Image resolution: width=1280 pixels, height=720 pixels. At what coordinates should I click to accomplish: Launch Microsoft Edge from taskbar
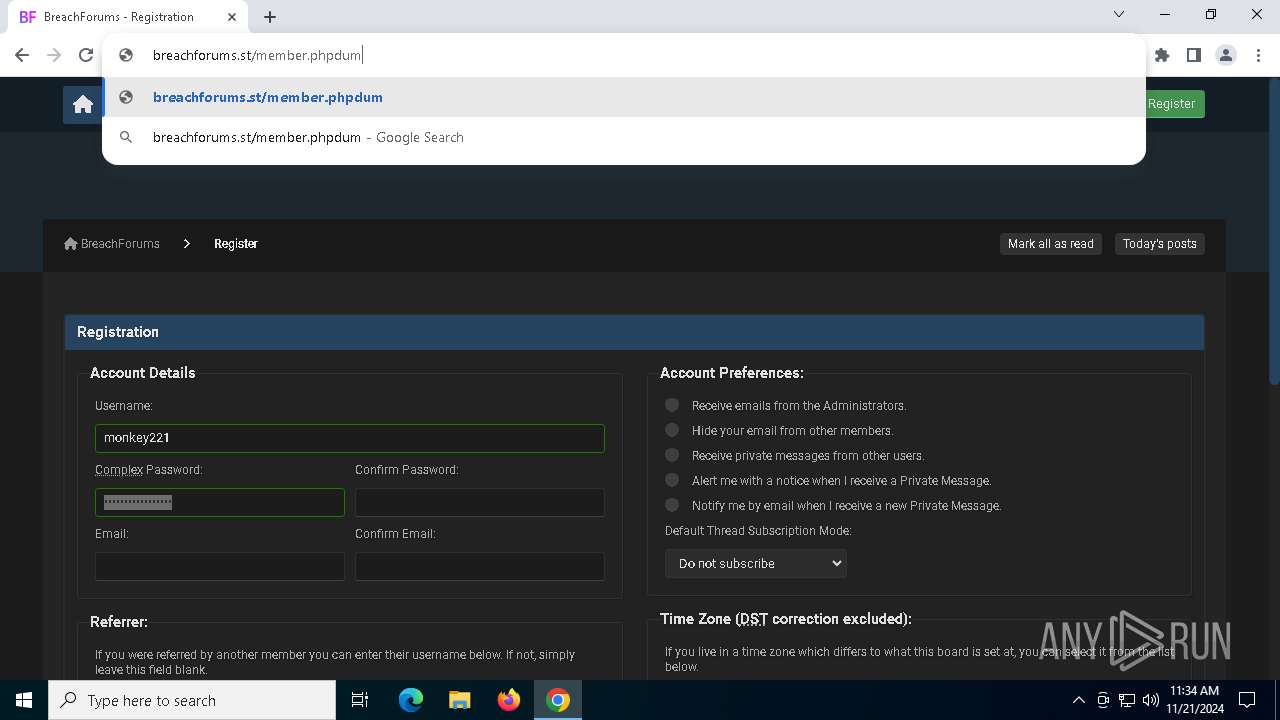[411, 700]
